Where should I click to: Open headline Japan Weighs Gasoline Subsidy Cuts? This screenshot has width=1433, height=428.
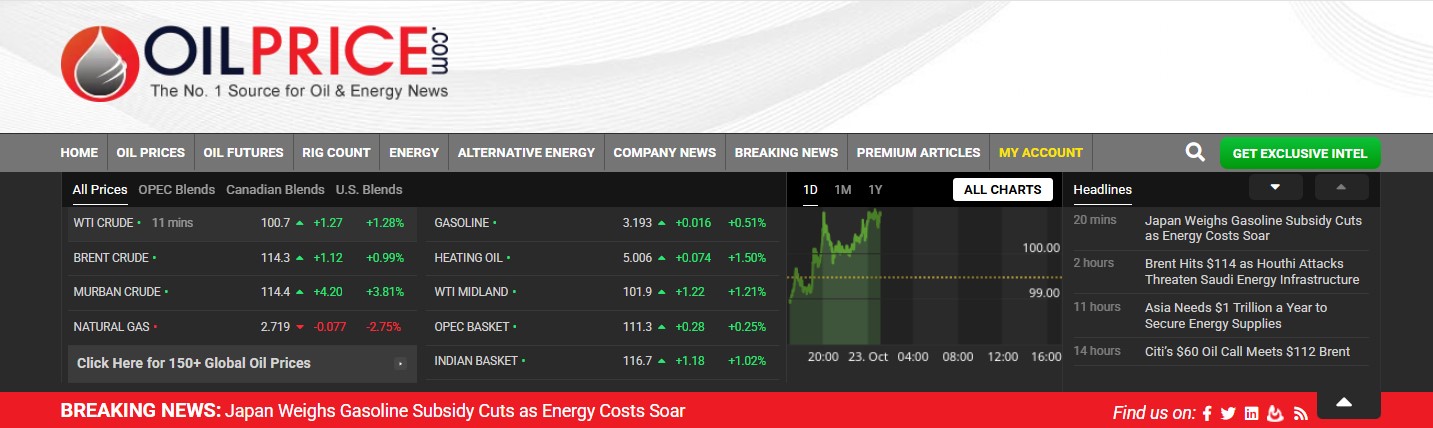tap(1253, 228)
